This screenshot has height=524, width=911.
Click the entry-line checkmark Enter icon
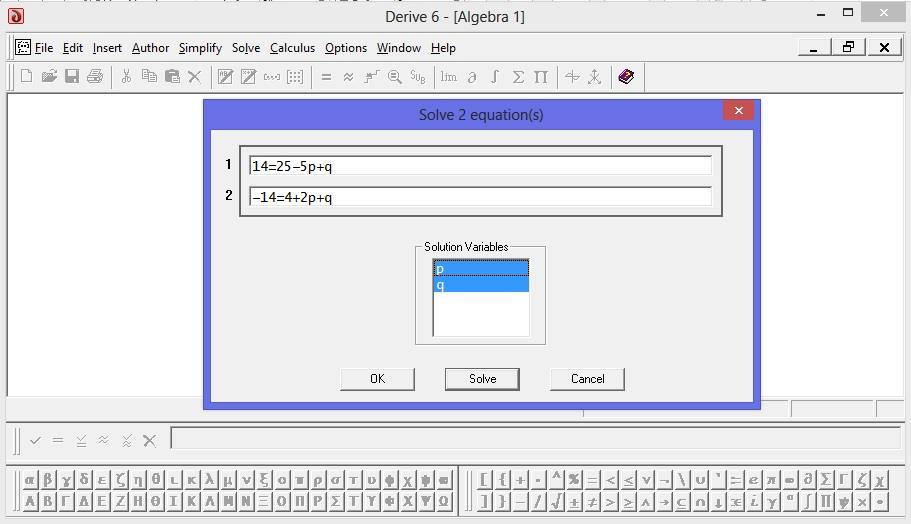[x=35, y=440]
